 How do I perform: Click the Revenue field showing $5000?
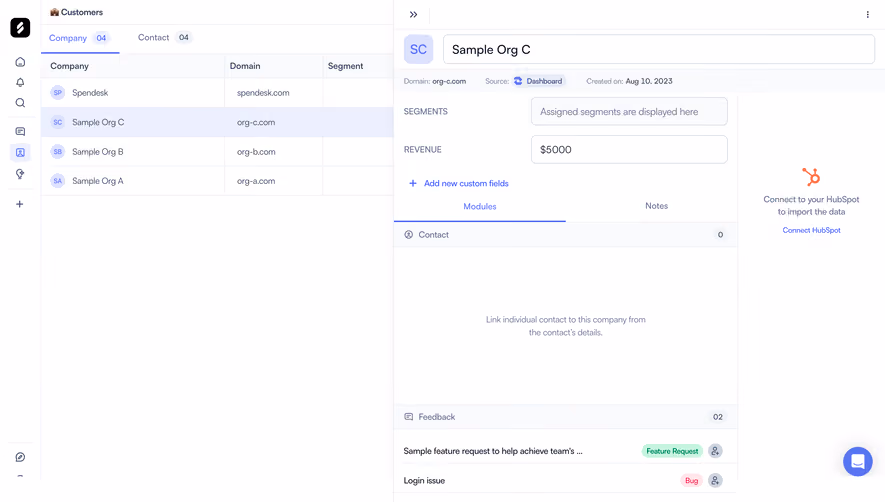pos(629,150)
